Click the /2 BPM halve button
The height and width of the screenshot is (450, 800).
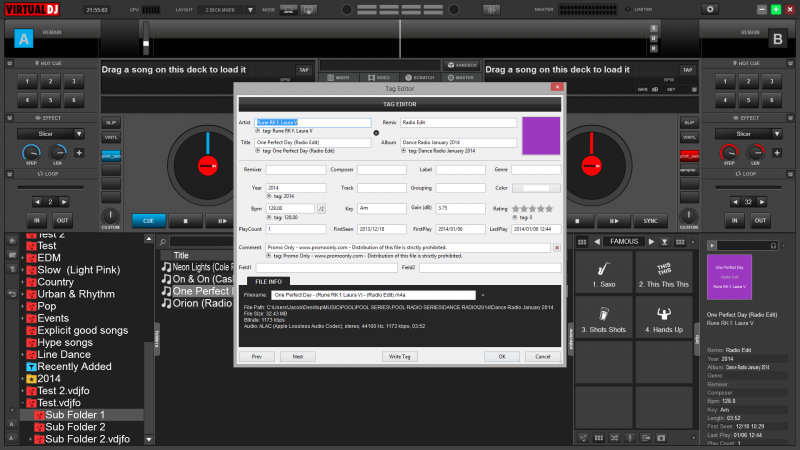pyautogui.click(x=321, y=209)
